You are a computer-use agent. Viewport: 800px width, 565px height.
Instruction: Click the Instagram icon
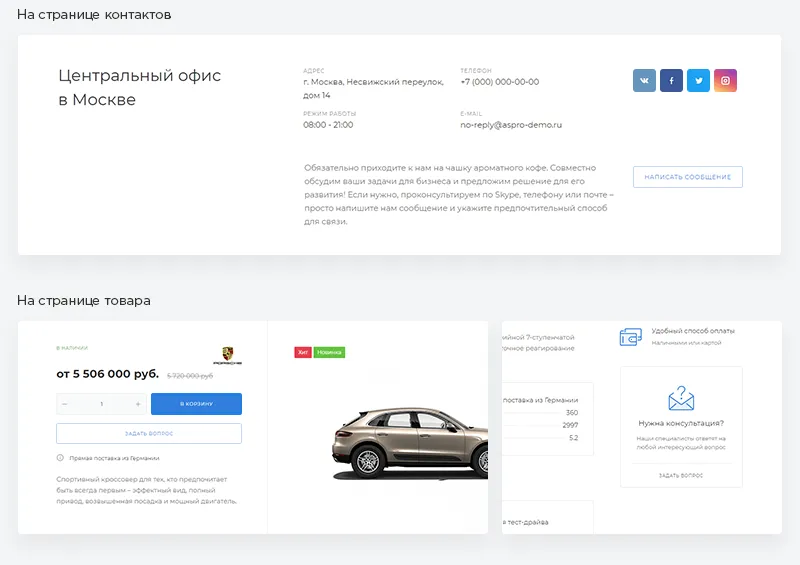(x=726, y=81)
